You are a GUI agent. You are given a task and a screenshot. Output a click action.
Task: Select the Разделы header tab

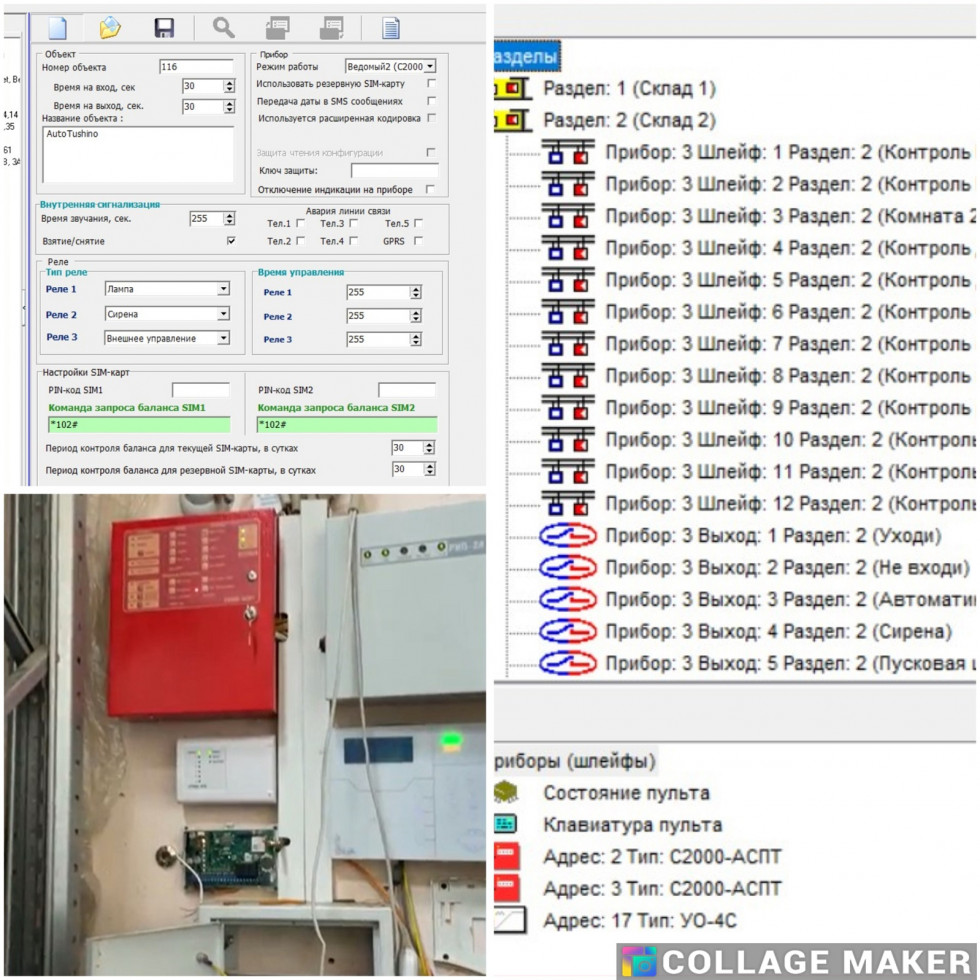526,57
